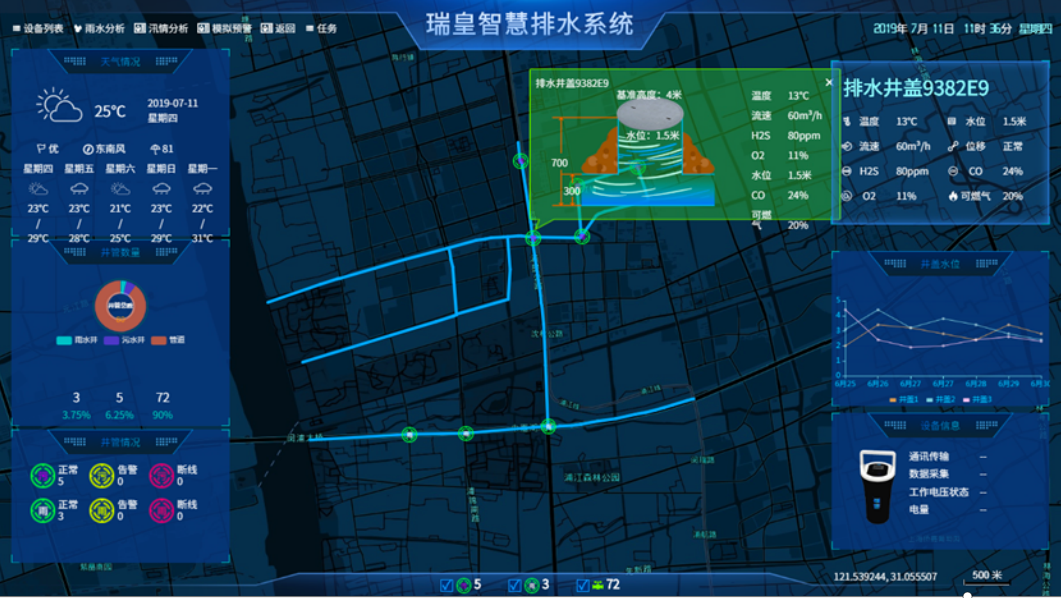Select the 模拟预警 menu item
The height and width of the screenshot is (598, 1061).
pos(224,28)
